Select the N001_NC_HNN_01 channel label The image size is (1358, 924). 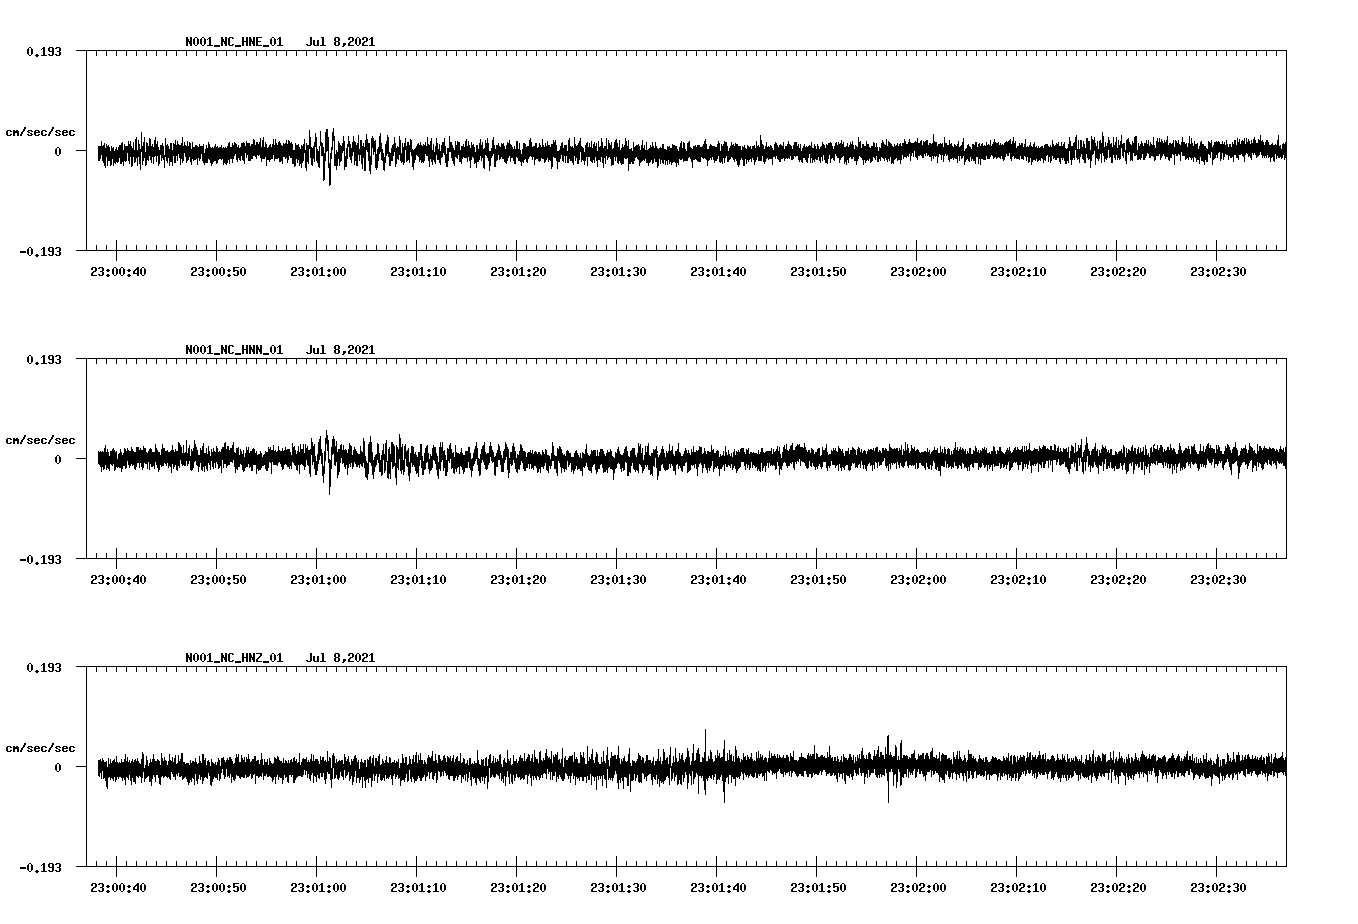click(233, 350)
